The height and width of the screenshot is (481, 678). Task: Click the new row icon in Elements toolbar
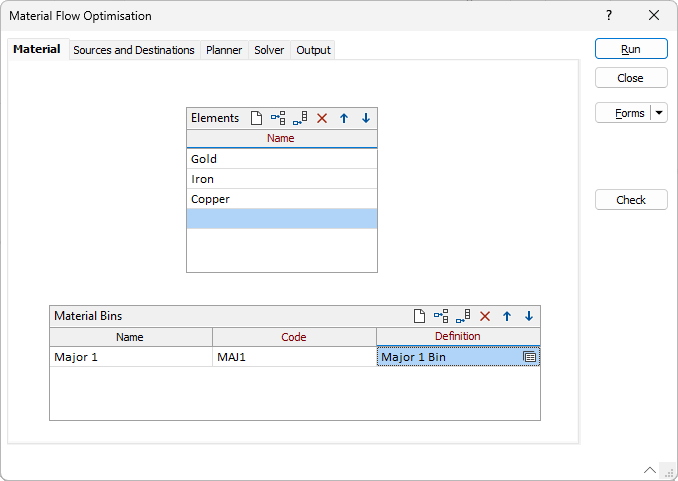256,118
